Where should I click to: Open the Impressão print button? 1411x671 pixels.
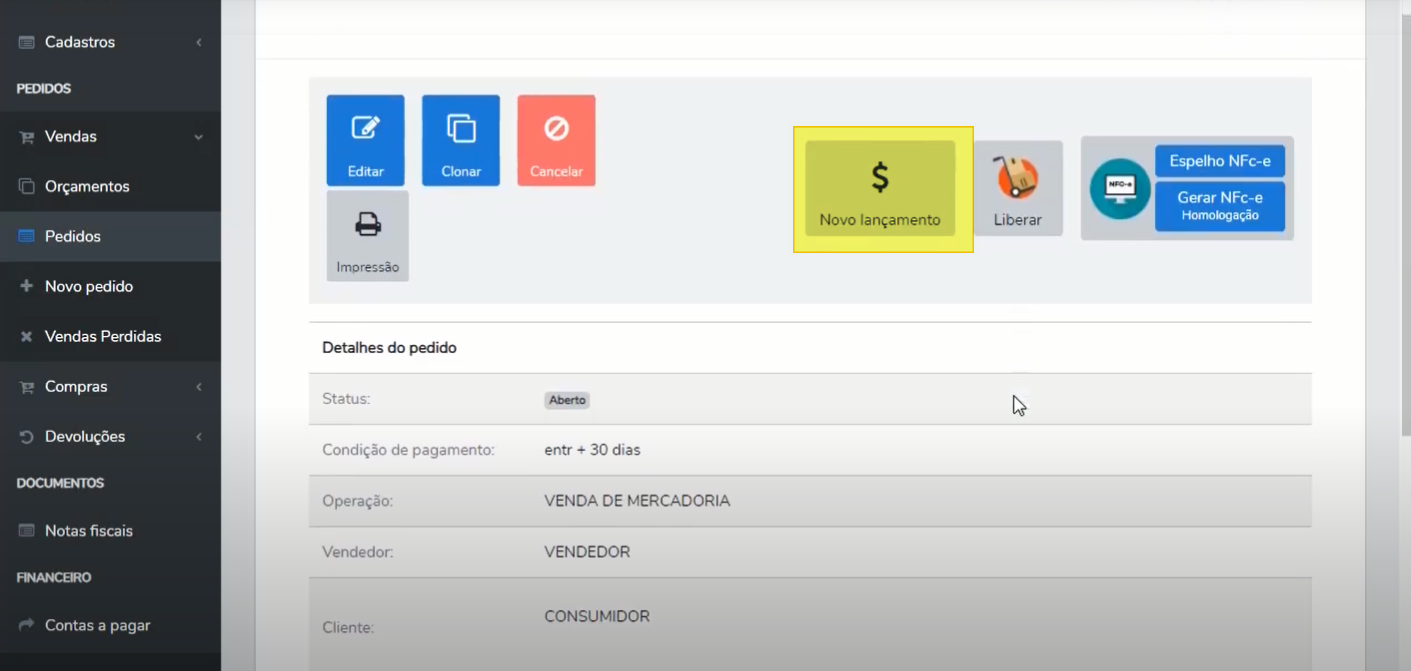point(368,236)
